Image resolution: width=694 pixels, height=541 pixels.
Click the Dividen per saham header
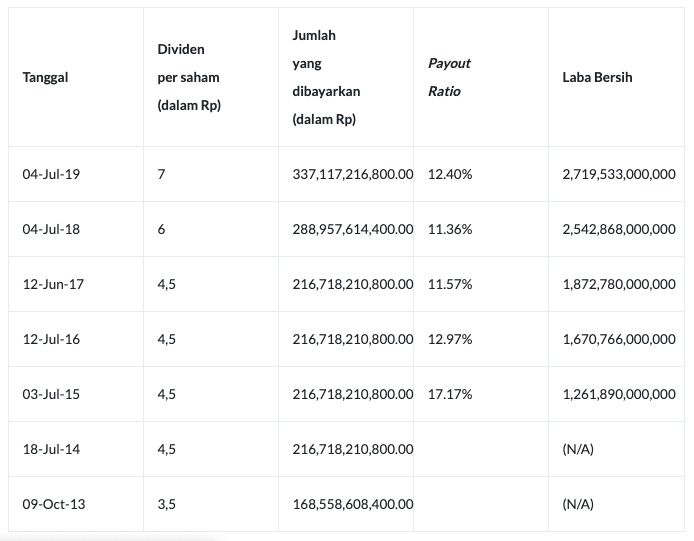tap(188, 77)
